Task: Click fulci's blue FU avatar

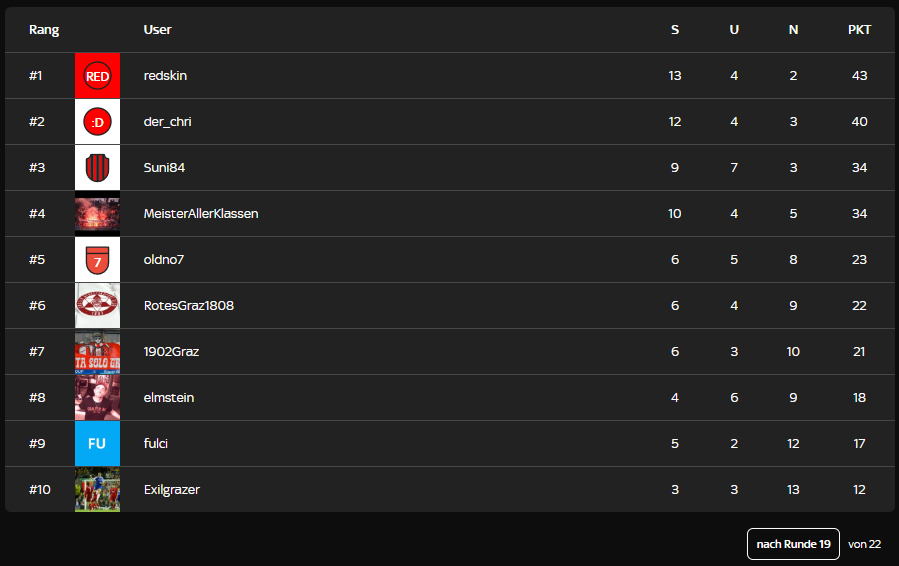Action: (97, 444)
